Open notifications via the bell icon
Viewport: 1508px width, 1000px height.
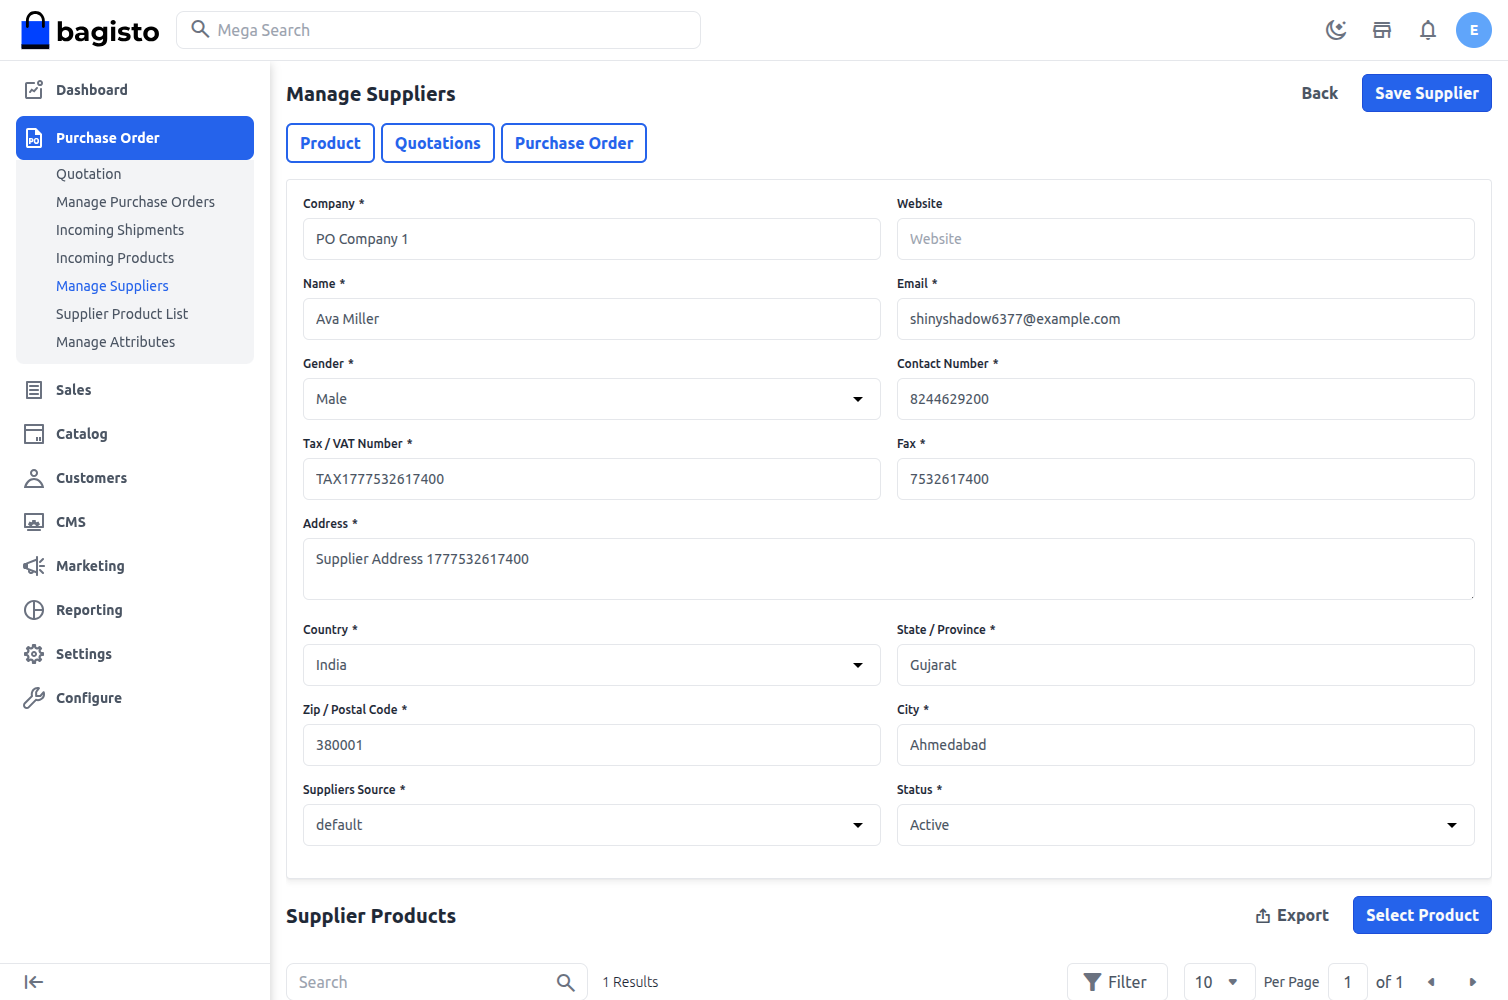click(1428, 30)
